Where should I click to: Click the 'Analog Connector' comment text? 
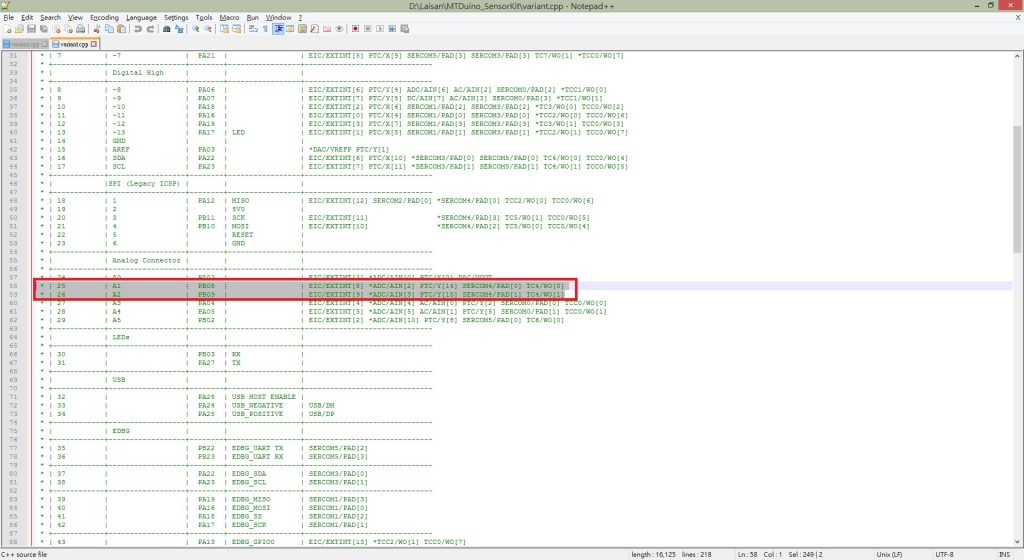[146, 260]
